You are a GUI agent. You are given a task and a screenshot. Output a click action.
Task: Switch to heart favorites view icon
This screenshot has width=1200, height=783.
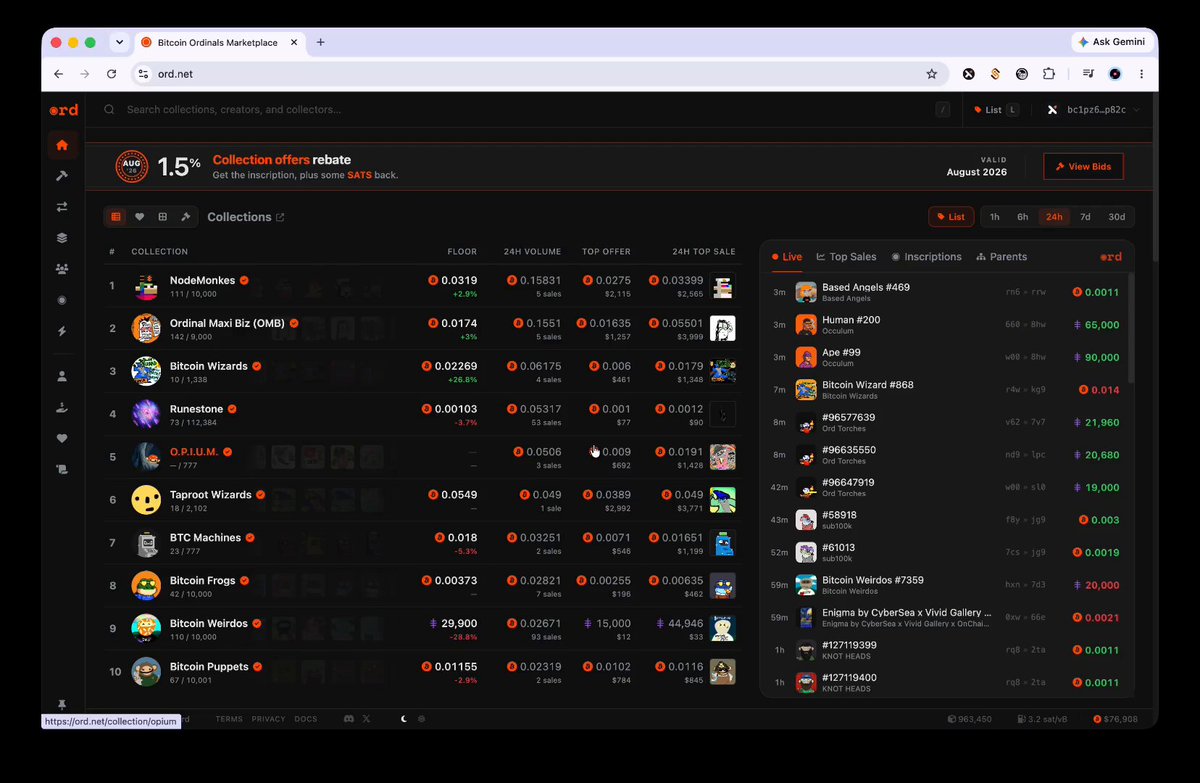(139, 217)
